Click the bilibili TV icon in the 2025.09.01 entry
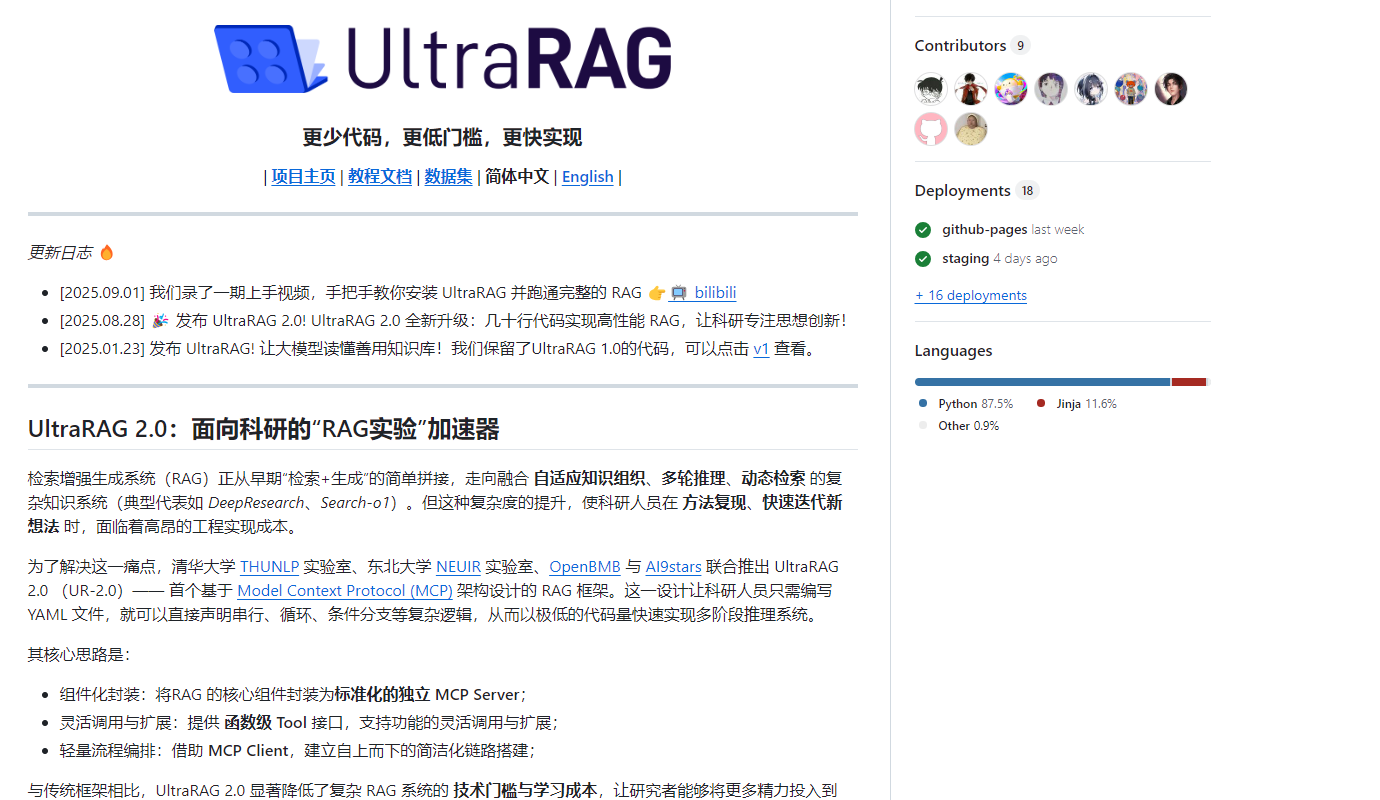Screen dimensions: 1380x800 pos(681,292)
